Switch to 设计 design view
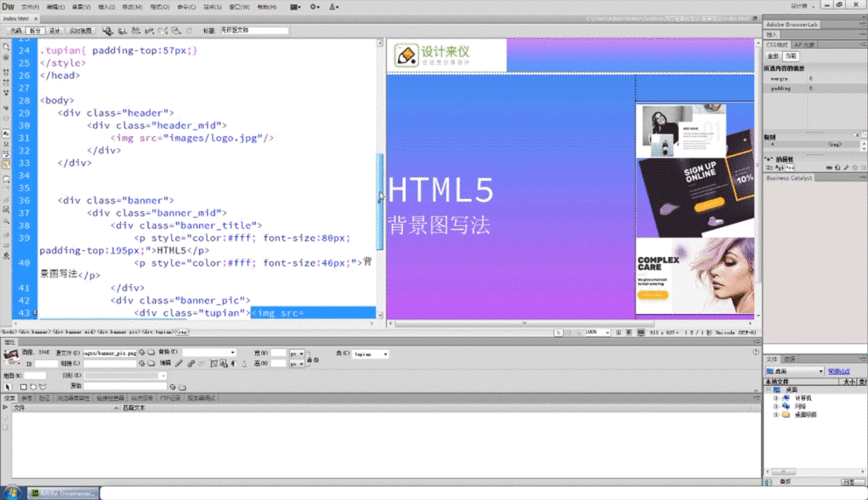This screenshot has width=868, height=500. [x=56, y=31]
